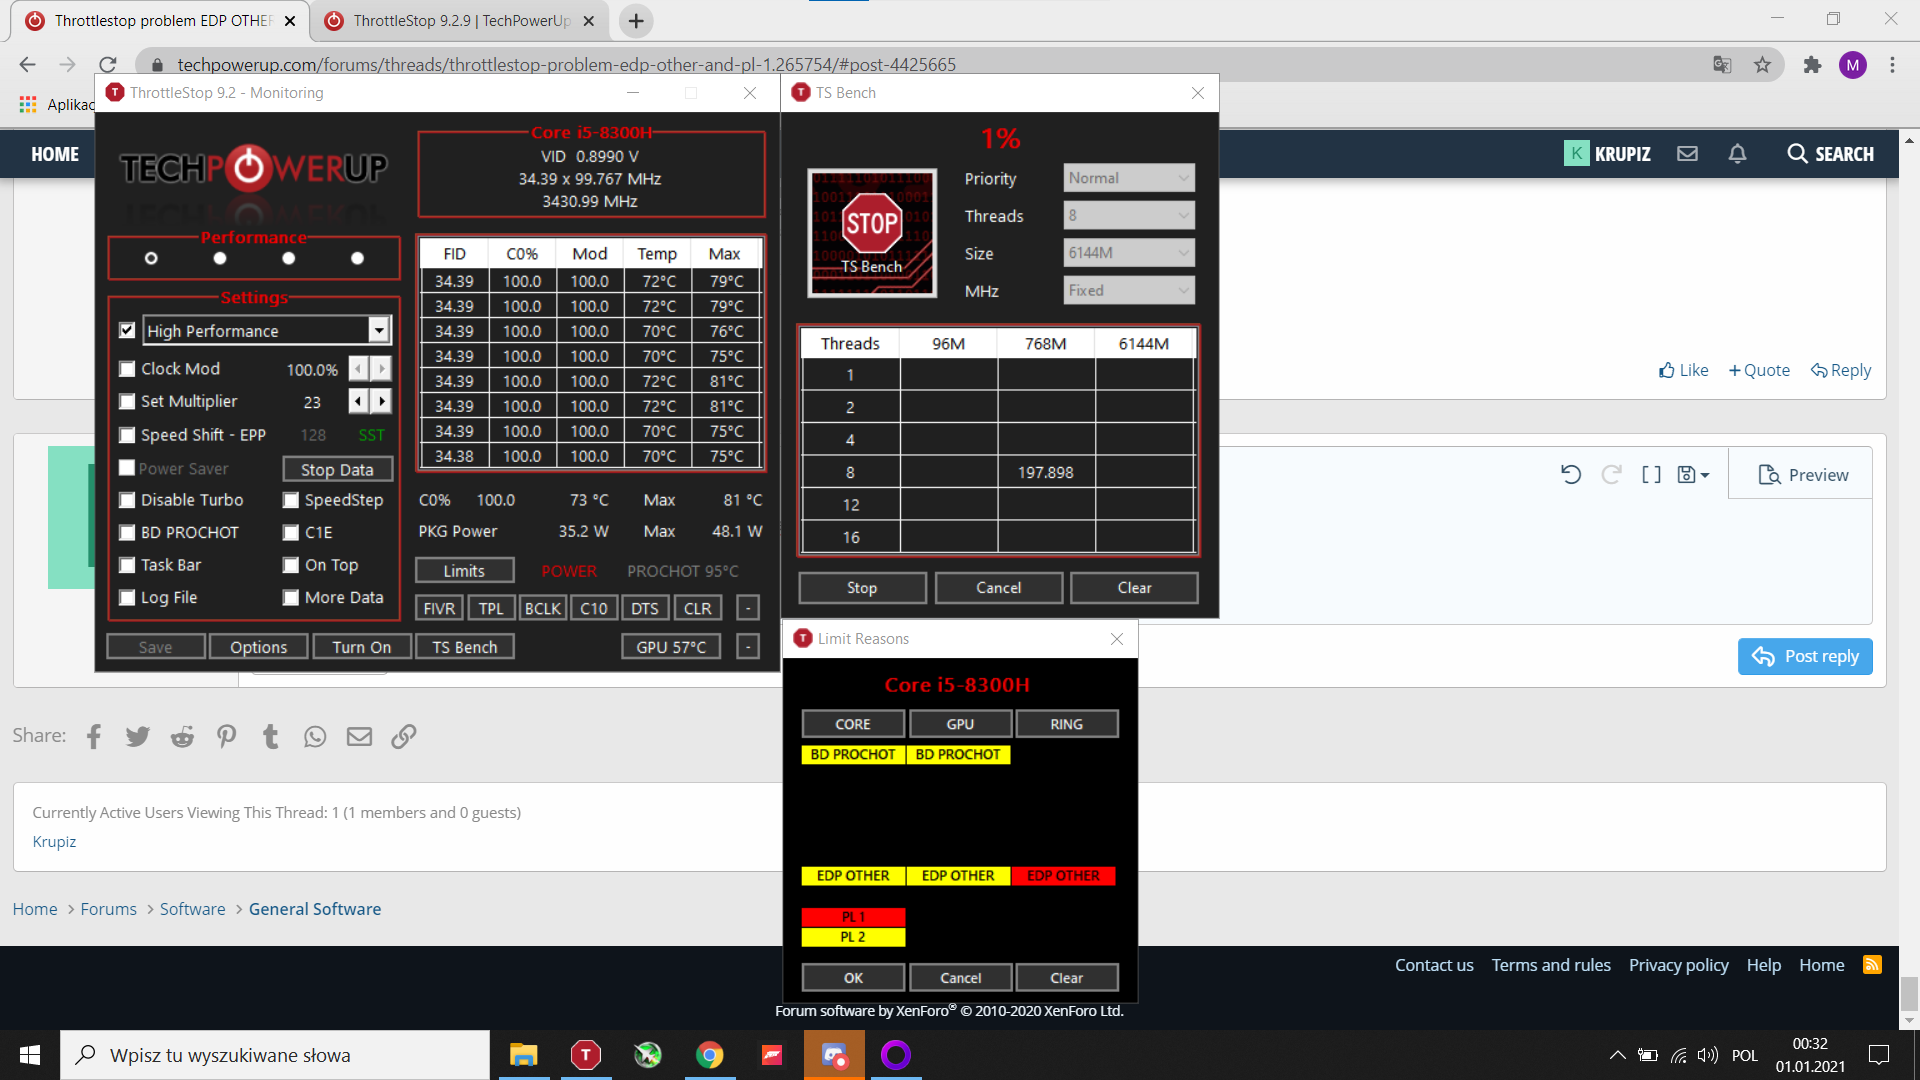Expand the High Performance profile dropdown
This screenshot has height=1080, width=1920.
[379, 330]
